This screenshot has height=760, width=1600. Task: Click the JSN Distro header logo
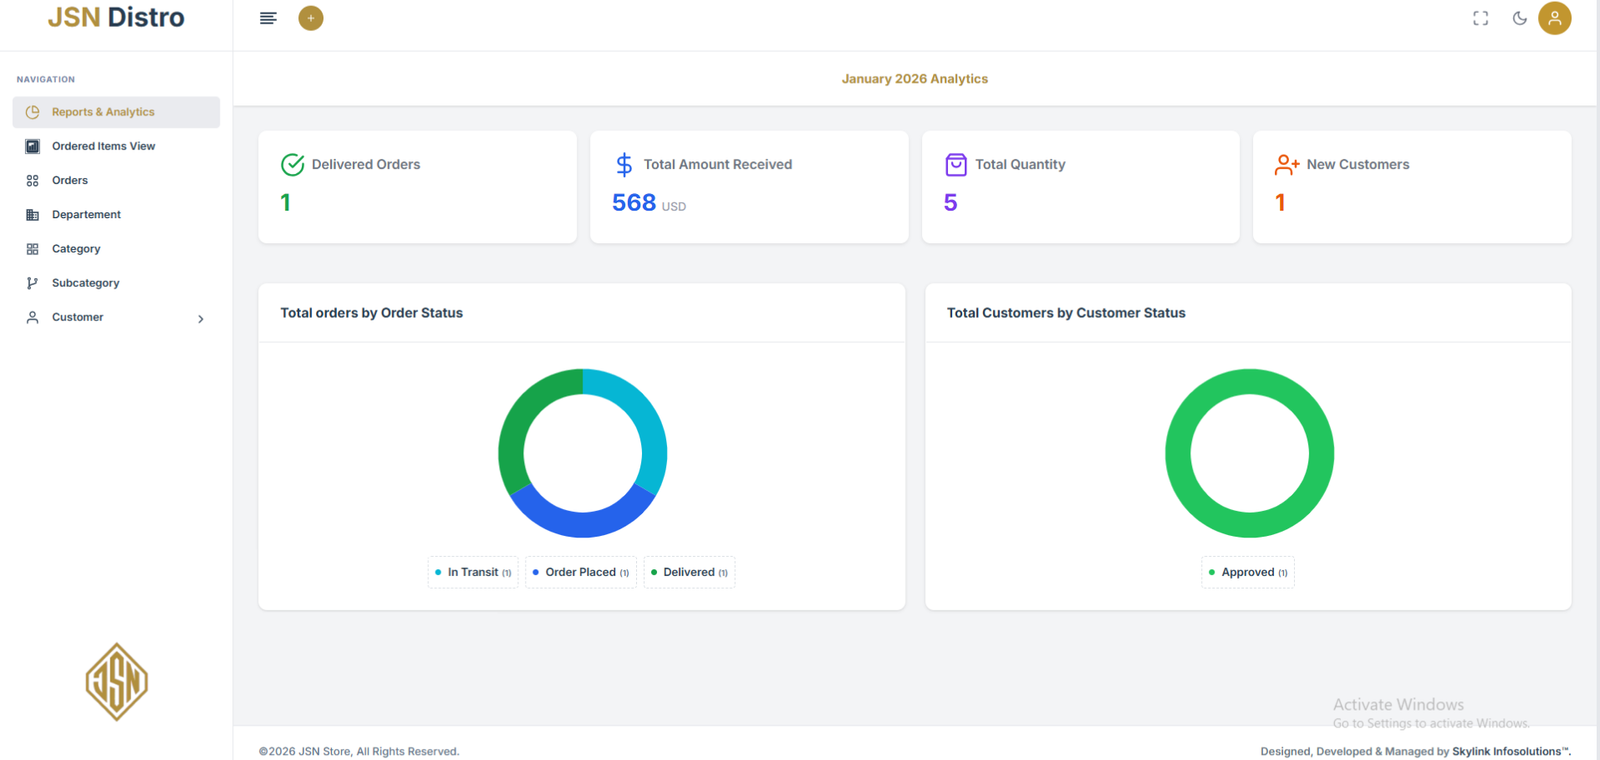click(116, 18)
